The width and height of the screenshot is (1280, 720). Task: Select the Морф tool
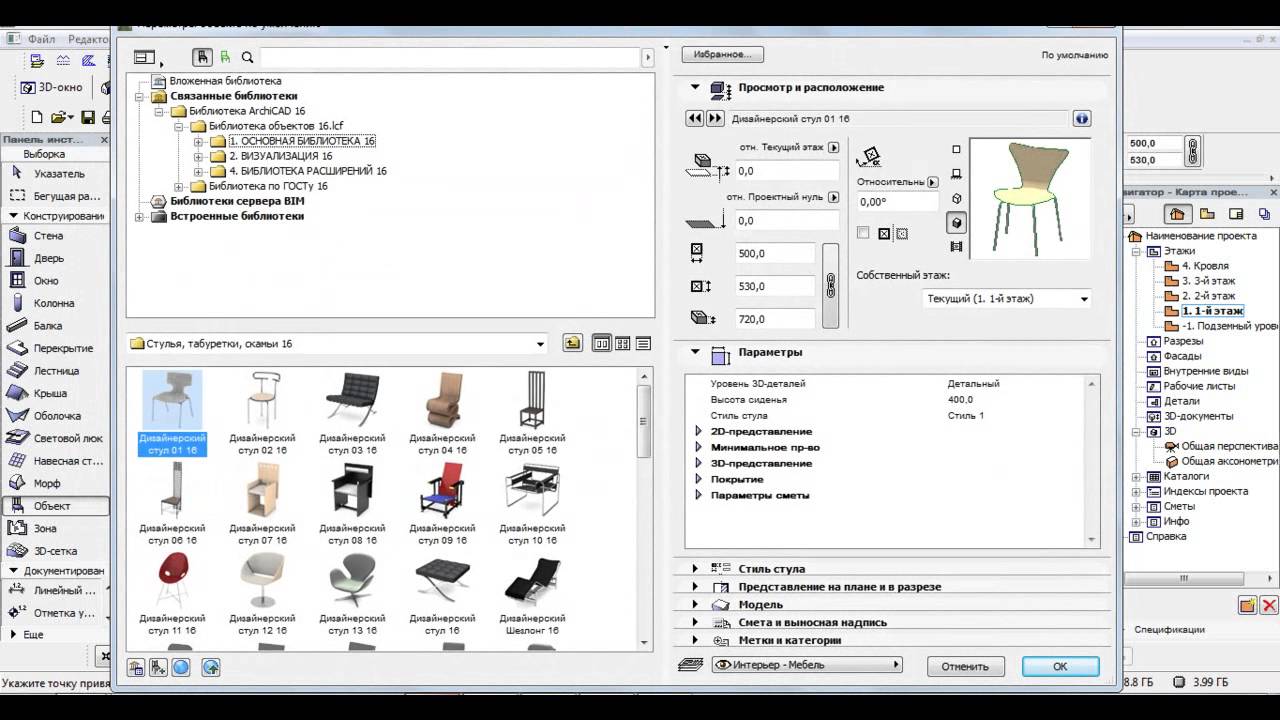55,483
